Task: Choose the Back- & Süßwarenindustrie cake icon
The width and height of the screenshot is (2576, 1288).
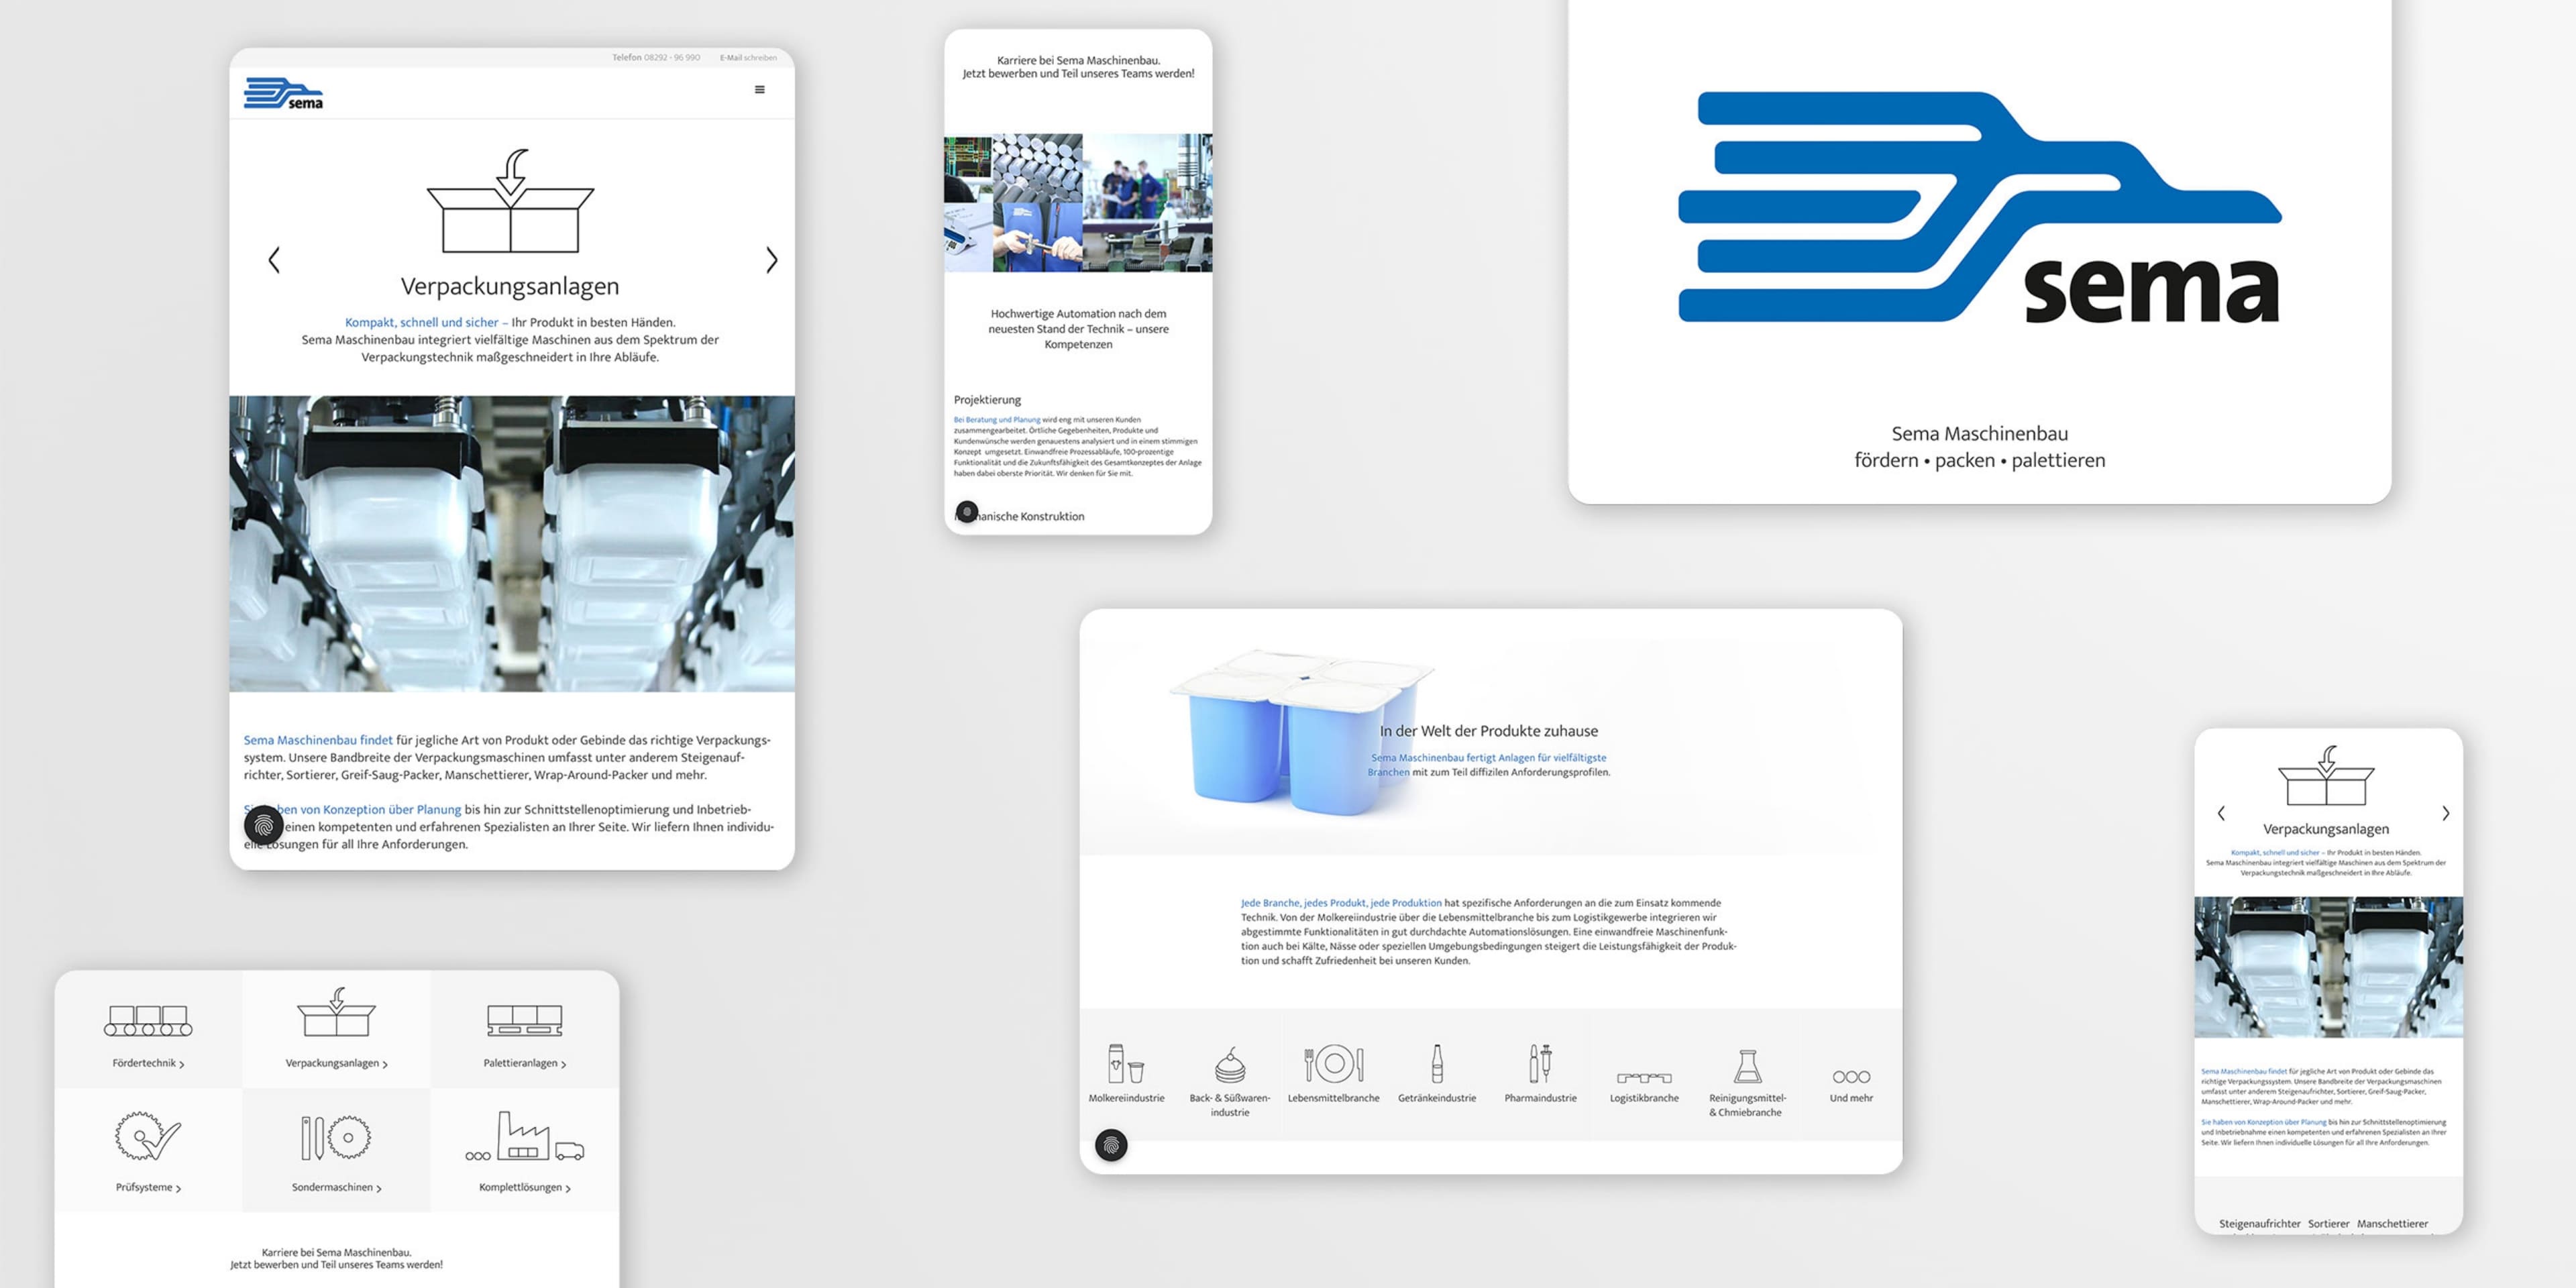Action: (x=1230, y=1066)
